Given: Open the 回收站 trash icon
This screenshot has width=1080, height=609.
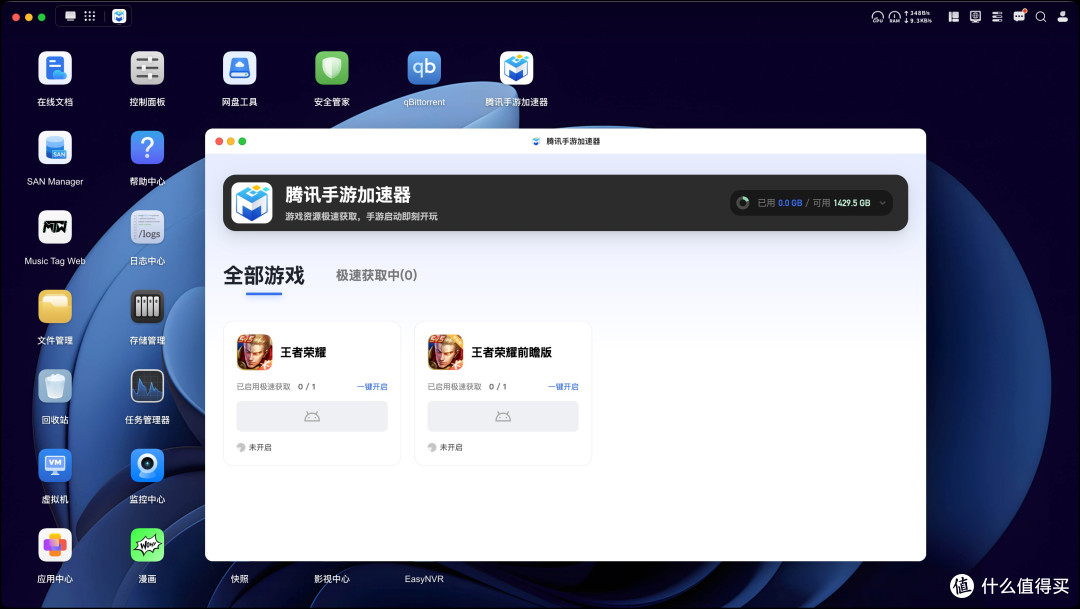Looking at the screenshot, I should click(55, 386).
